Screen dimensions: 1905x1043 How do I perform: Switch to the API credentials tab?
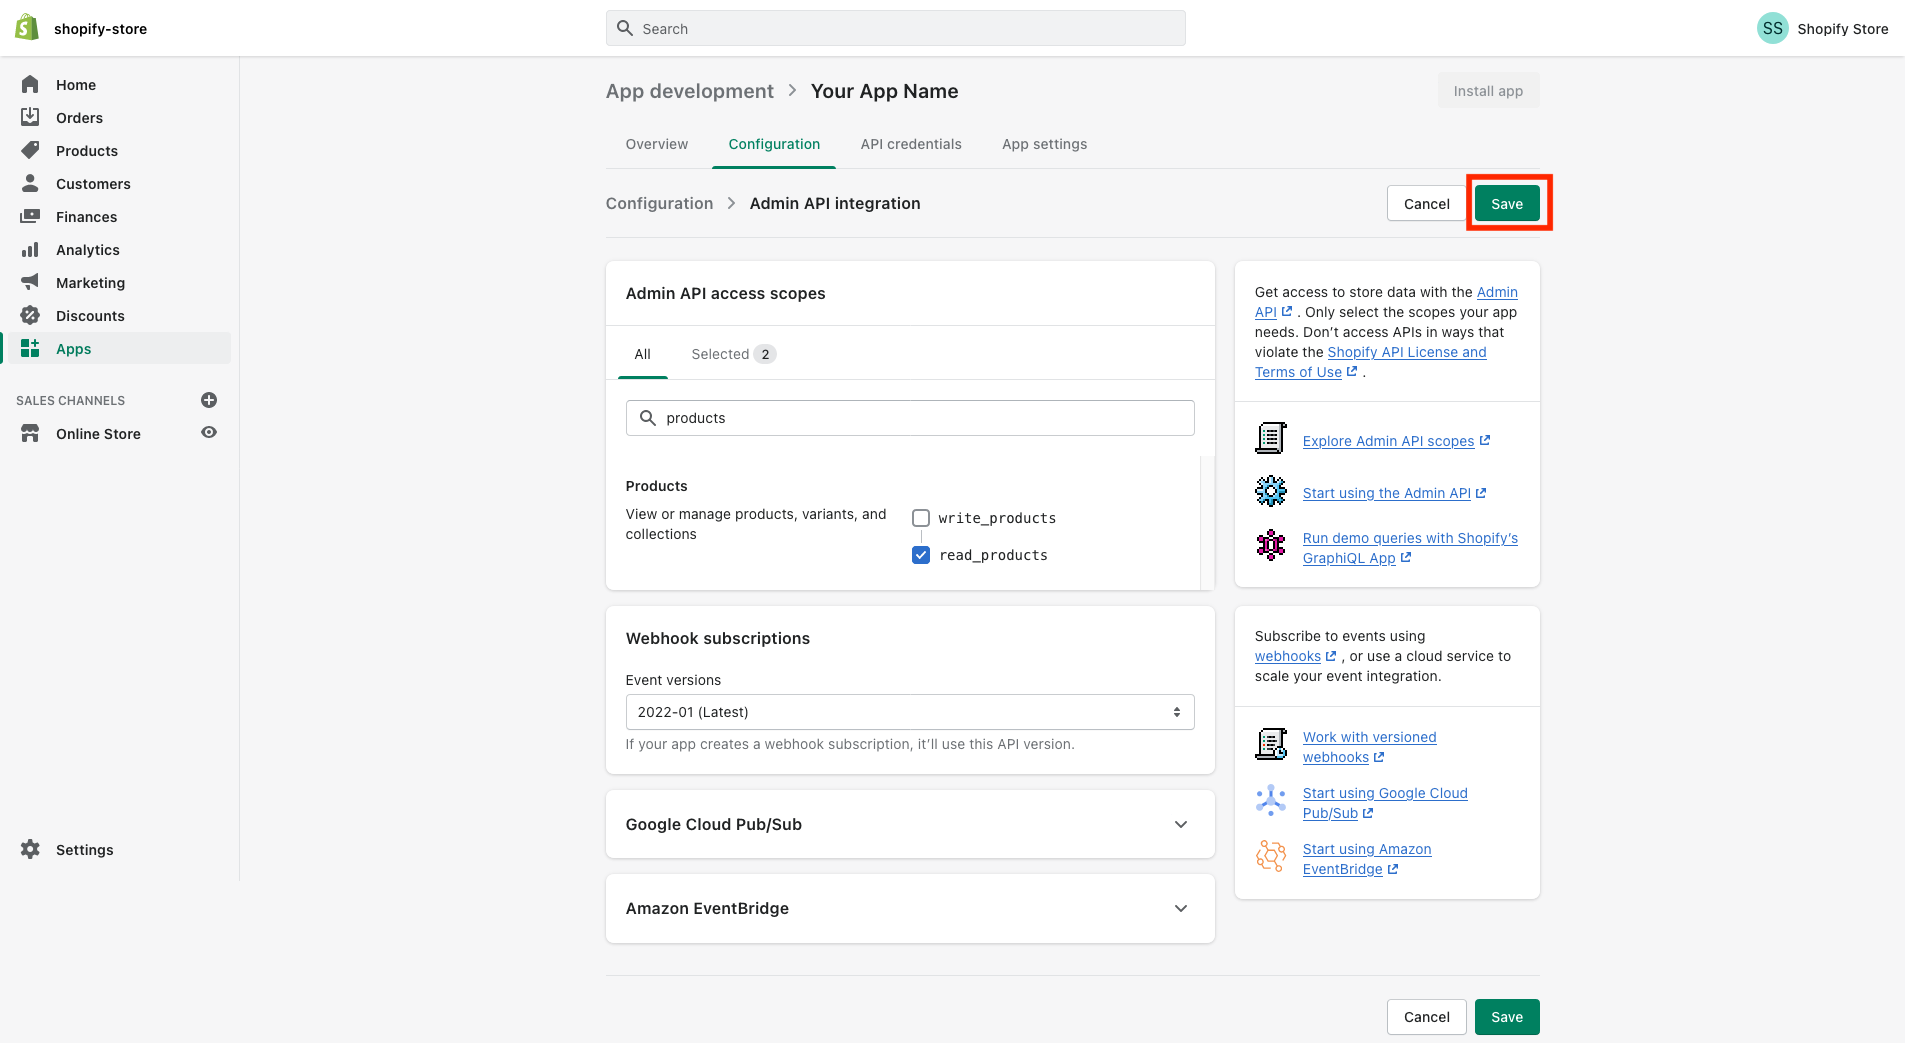[911, 144]
